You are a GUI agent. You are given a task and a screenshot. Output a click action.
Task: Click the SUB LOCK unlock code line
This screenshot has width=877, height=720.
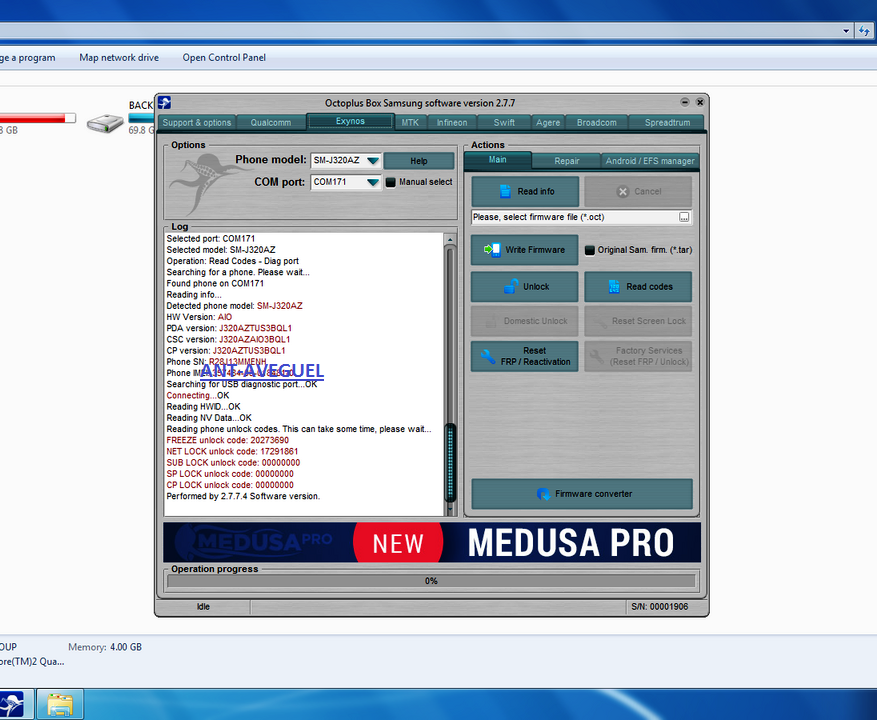coord(233,463)
